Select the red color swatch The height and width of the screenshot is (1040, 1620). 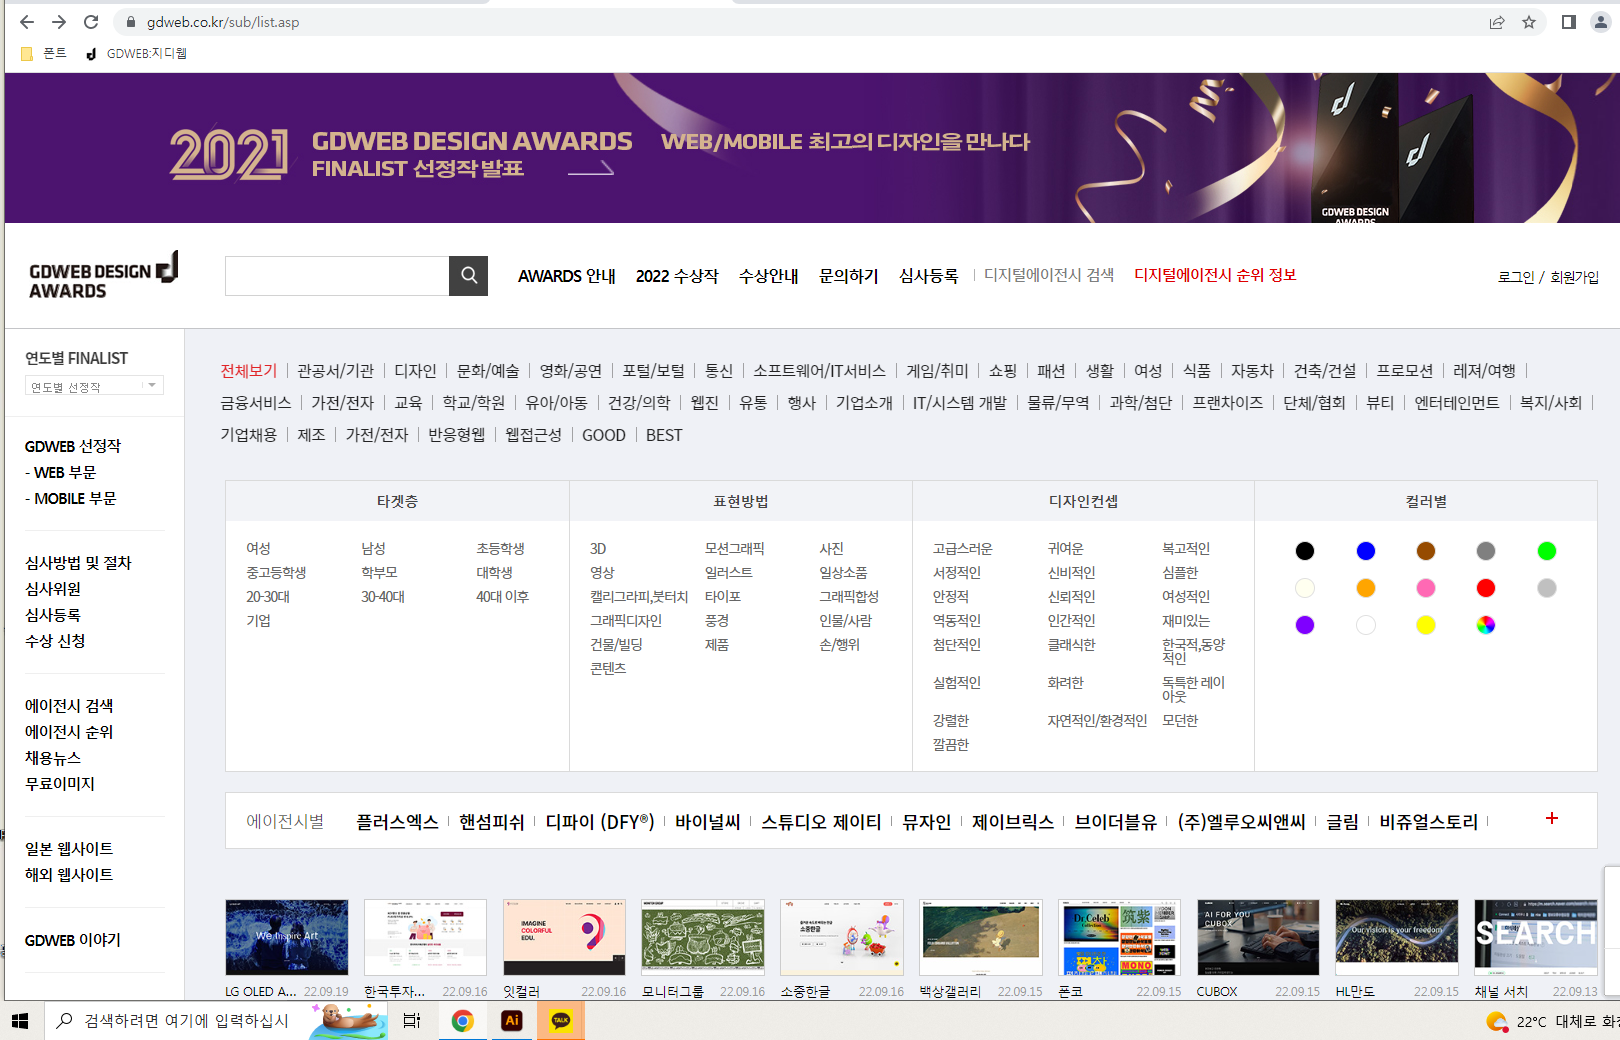pos(1486,588)
